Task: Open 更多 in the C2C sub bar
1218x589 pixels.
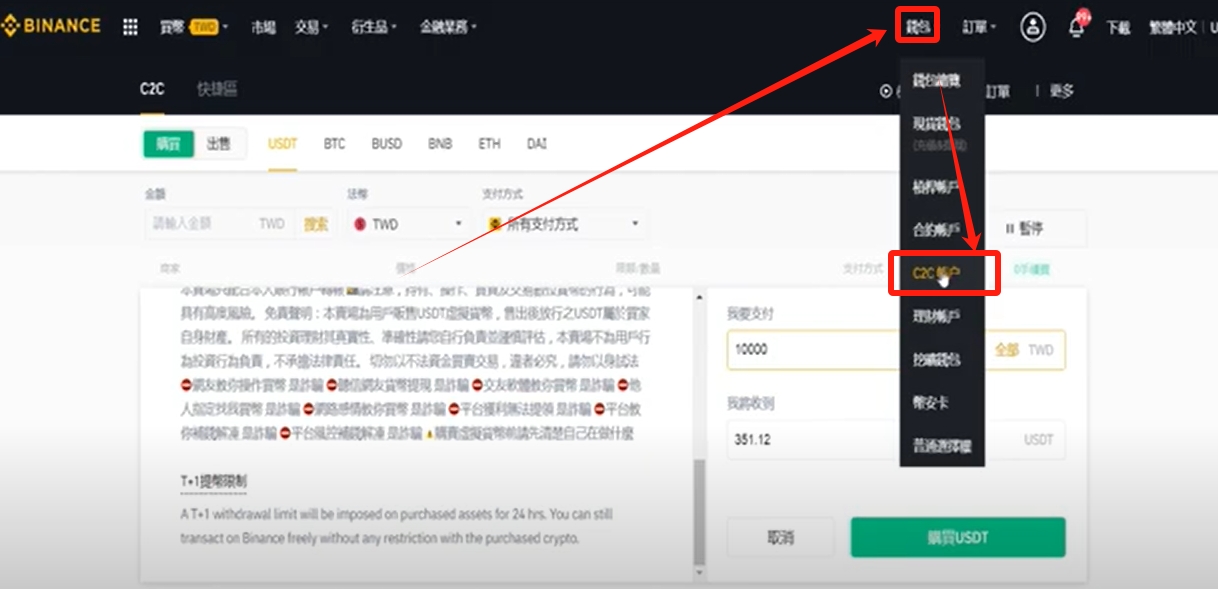Action: (1061, 91)
